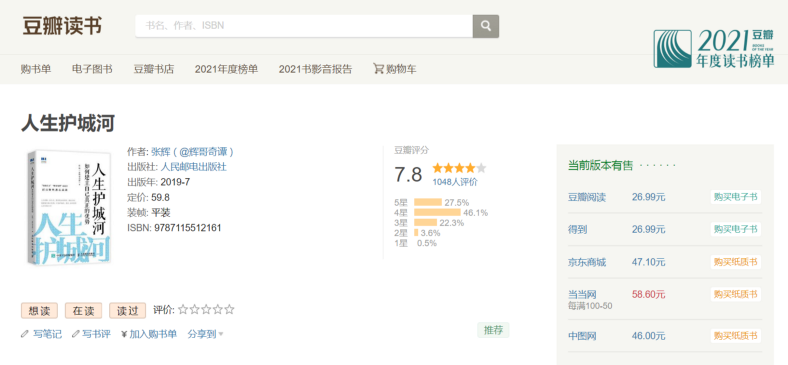The width and height of the screenshot is (788, 365).
Task: Click the search magnifier icon button
Action: tap(485, 26)
